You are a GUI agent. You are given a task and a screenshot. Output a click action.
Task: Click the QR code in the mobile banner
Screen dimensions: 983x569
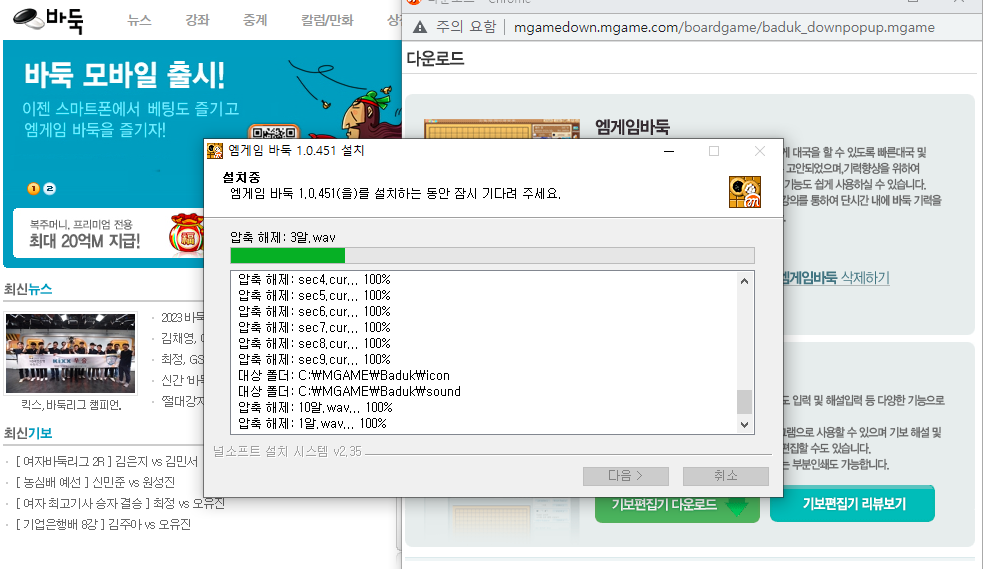(274, 132)
